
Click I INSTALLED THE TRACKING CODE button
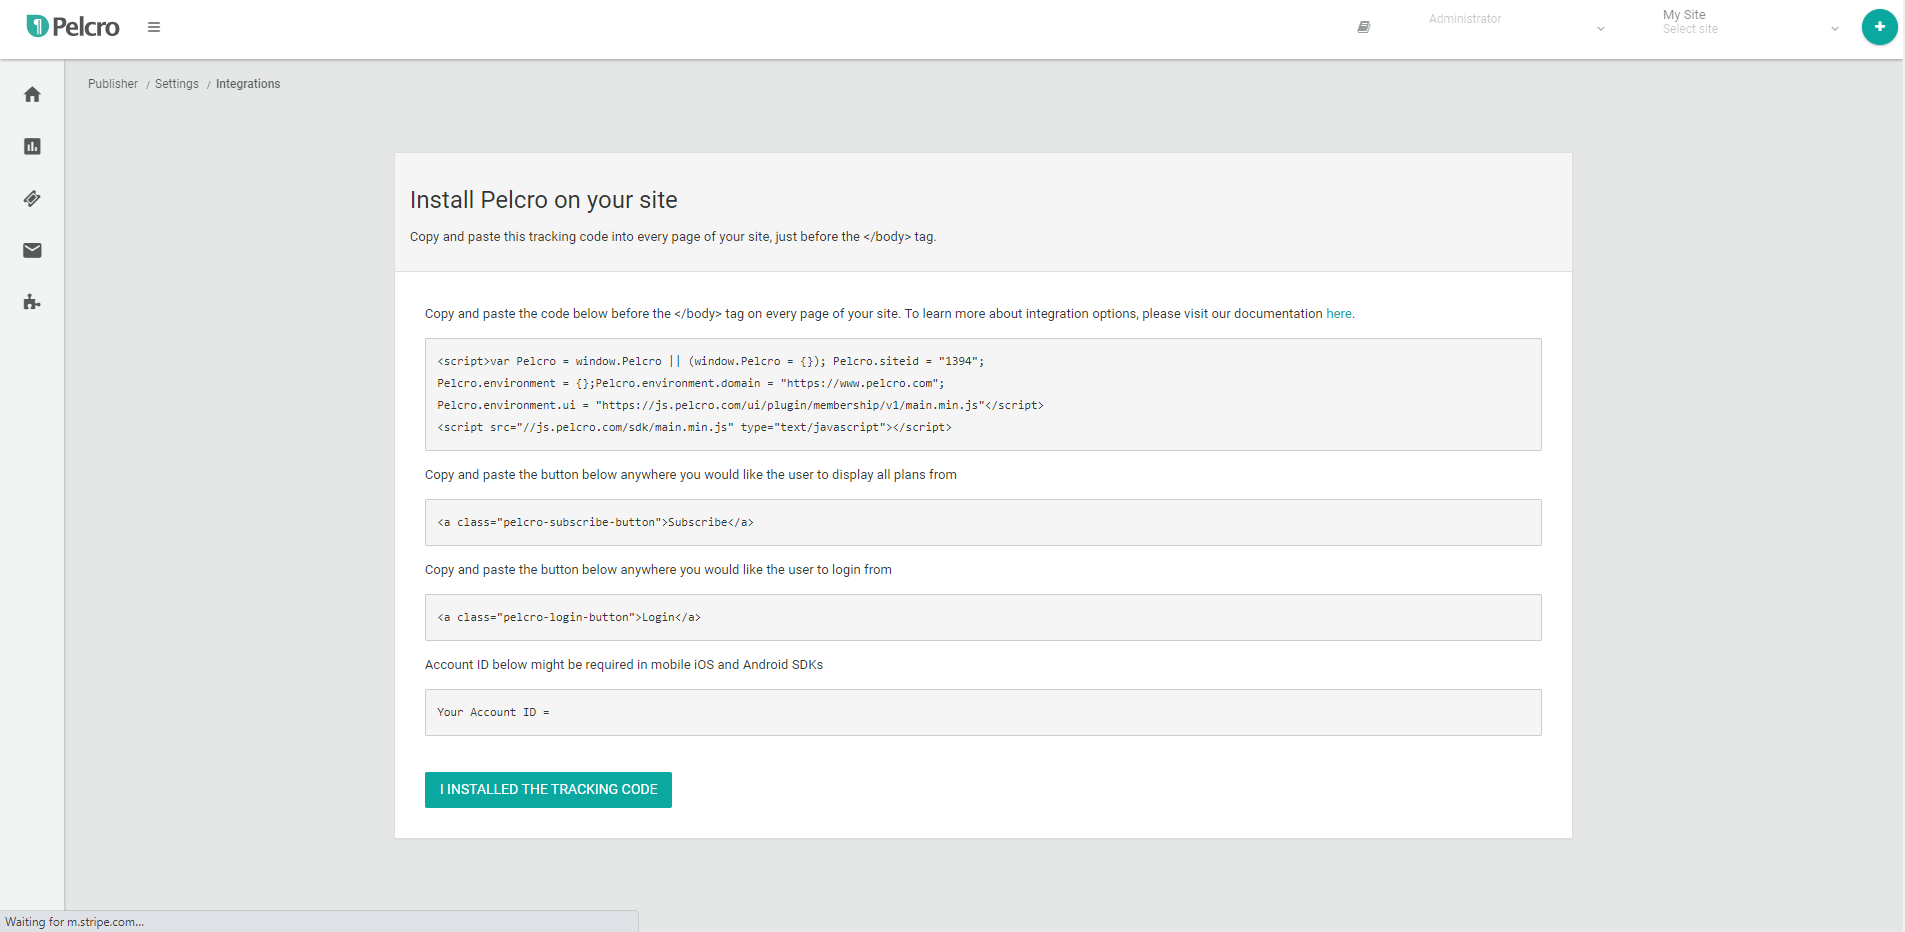pyautogui.click(x=548, y=790)
